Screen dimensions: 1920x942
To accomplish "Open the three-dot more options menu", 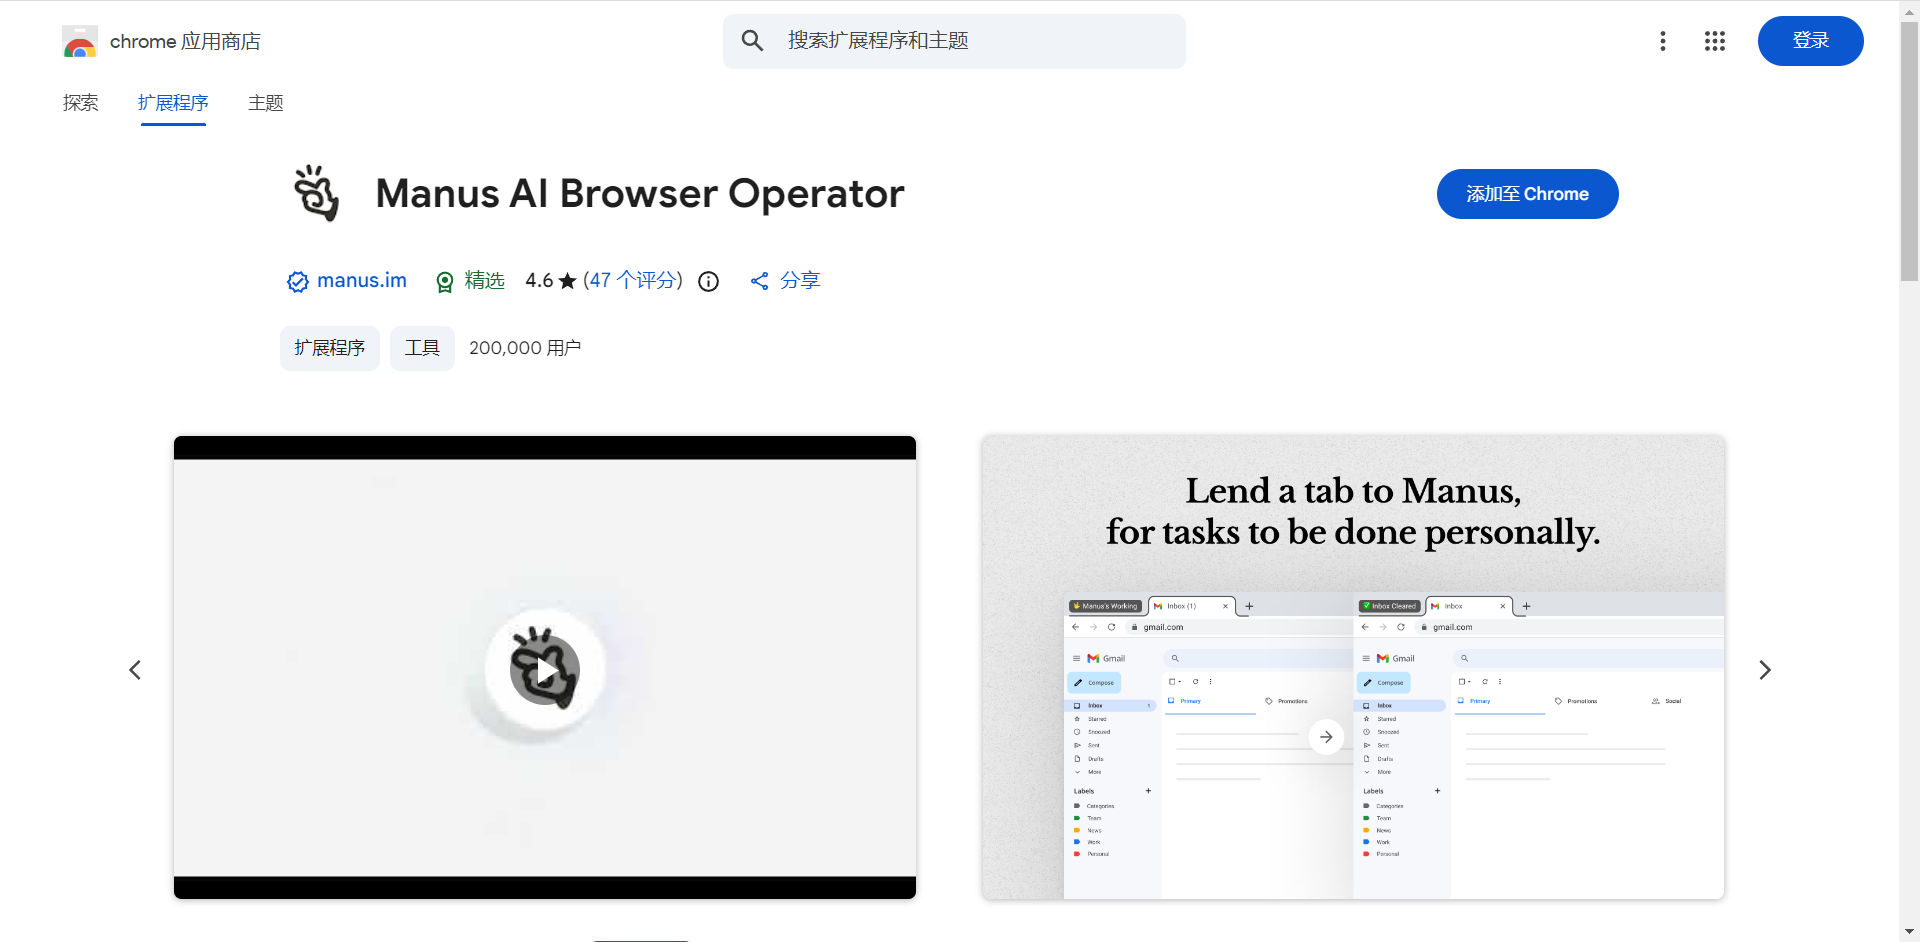I will (1662, 41).
